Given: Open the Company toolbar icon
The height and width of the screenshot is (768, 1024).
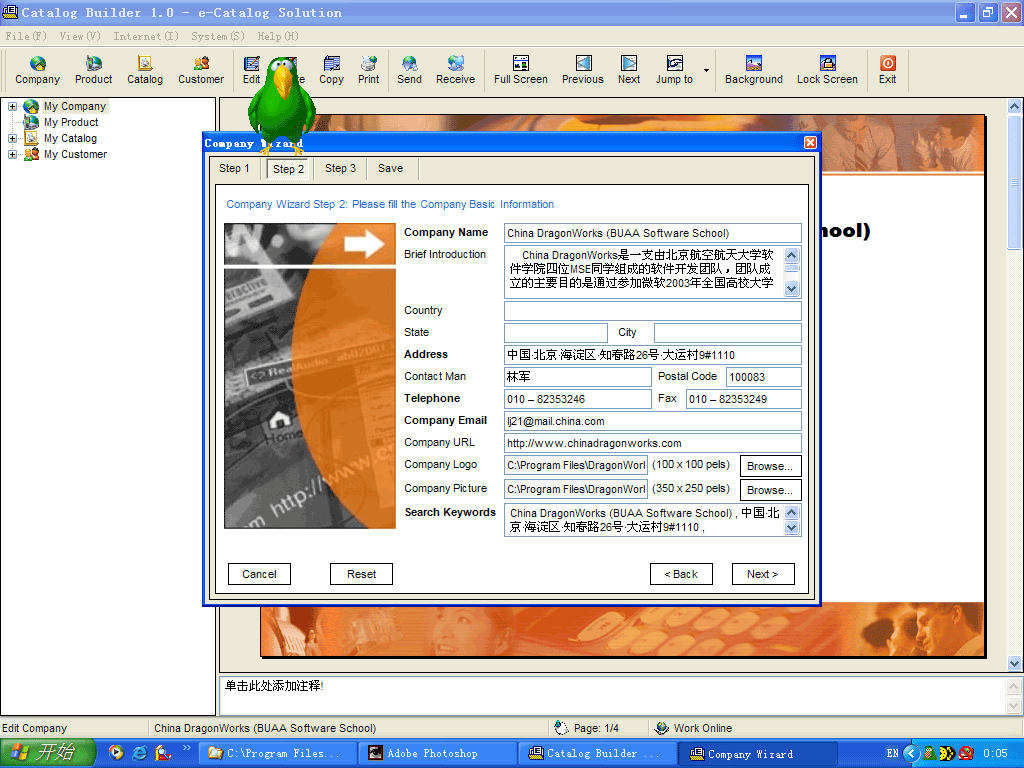Looking at the screenshot, I should (37, 70).
